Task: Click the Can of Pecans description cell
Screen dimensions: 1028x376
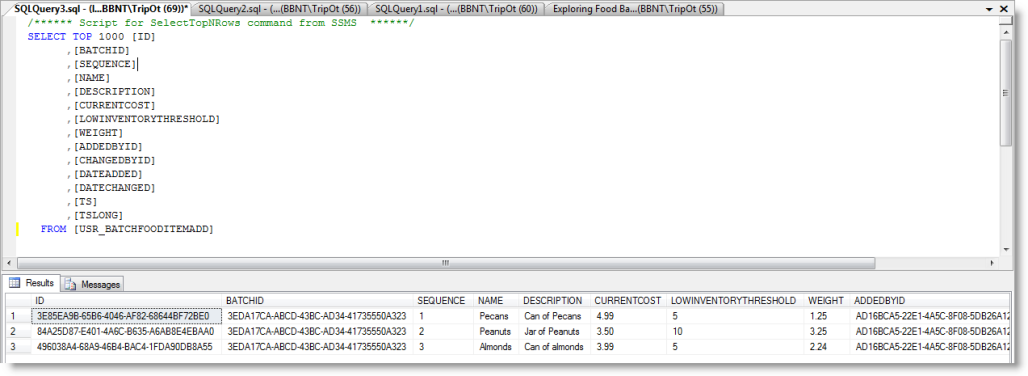Action: [x=554, y=316]
